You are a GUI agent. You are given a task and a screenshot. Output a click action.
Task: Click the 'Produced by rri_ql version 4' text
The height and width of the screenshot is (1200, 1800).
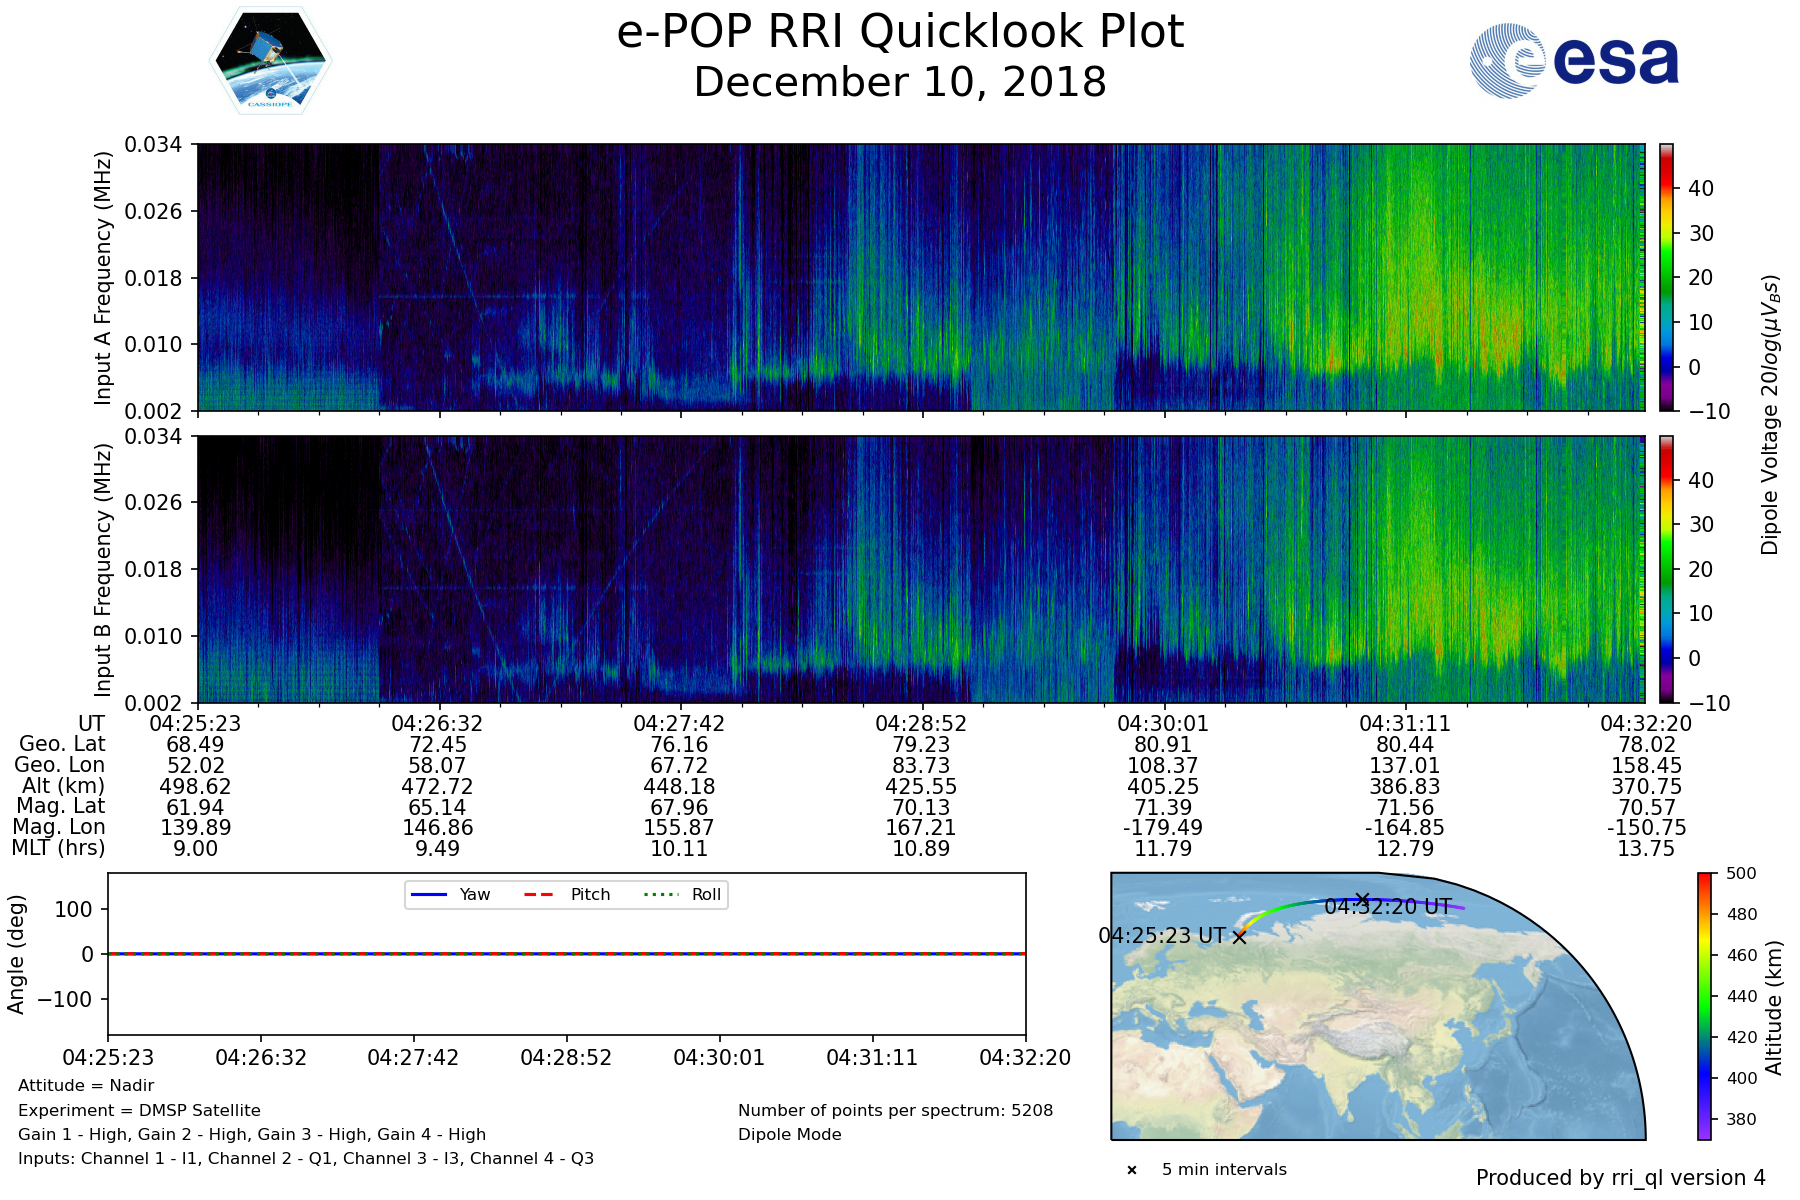(1620, 1178)
